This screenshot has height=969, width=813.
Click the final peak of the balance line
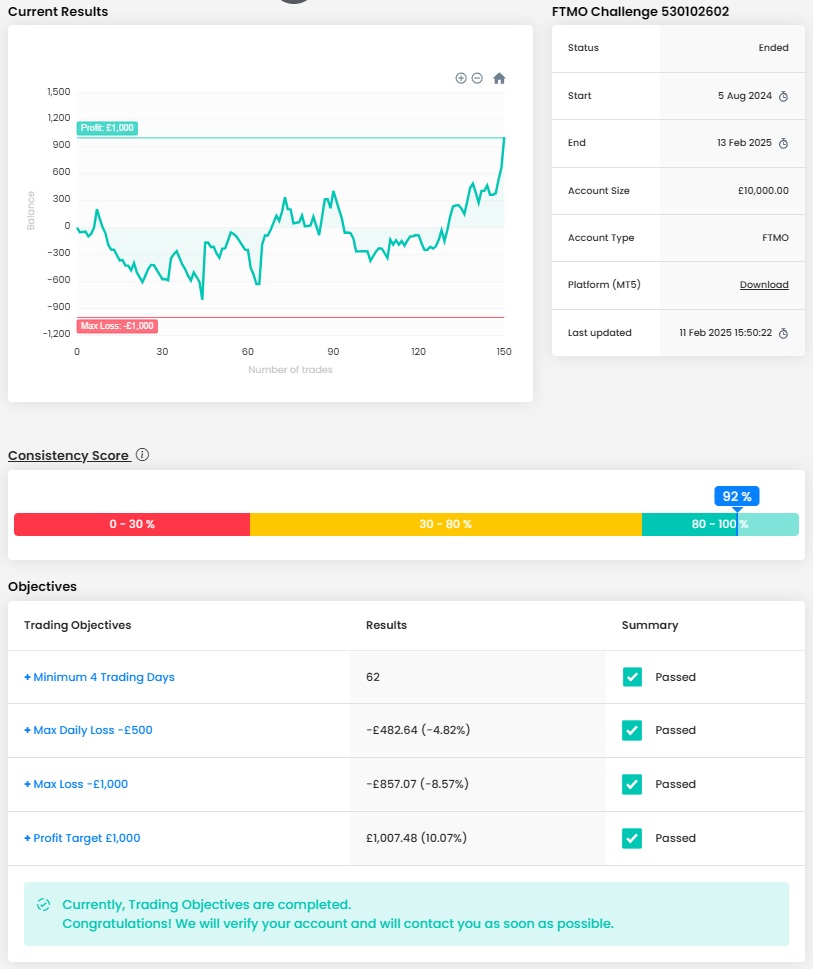click(504, 138)
